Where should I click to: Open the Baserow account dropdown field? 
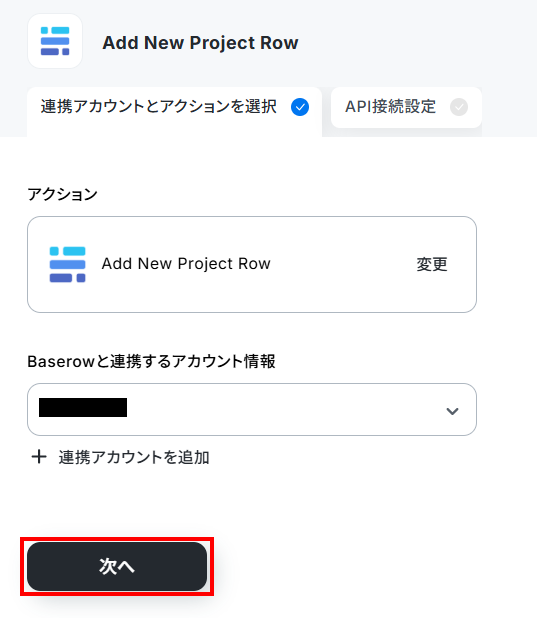point(252,410)
